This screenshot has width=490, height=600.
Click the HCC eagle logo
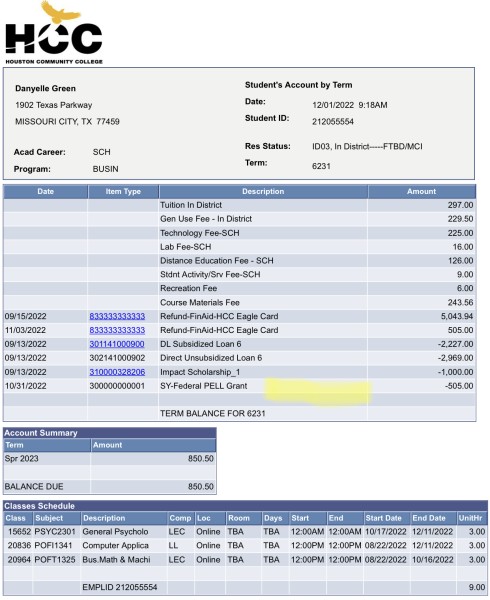coord(54,33)
